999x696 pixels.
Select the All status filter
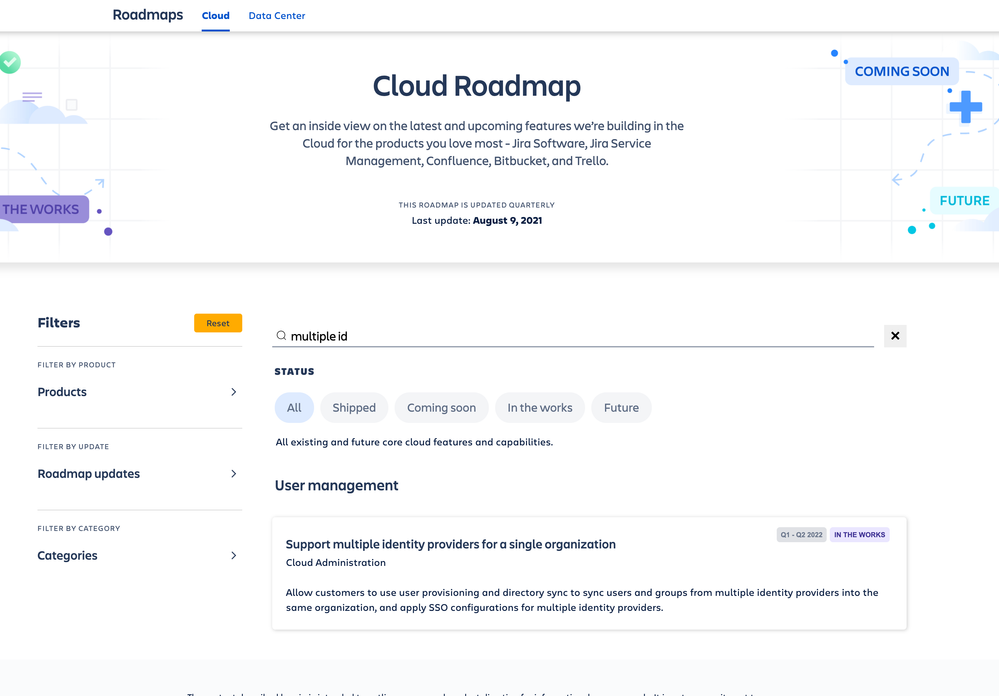[294, 408]
